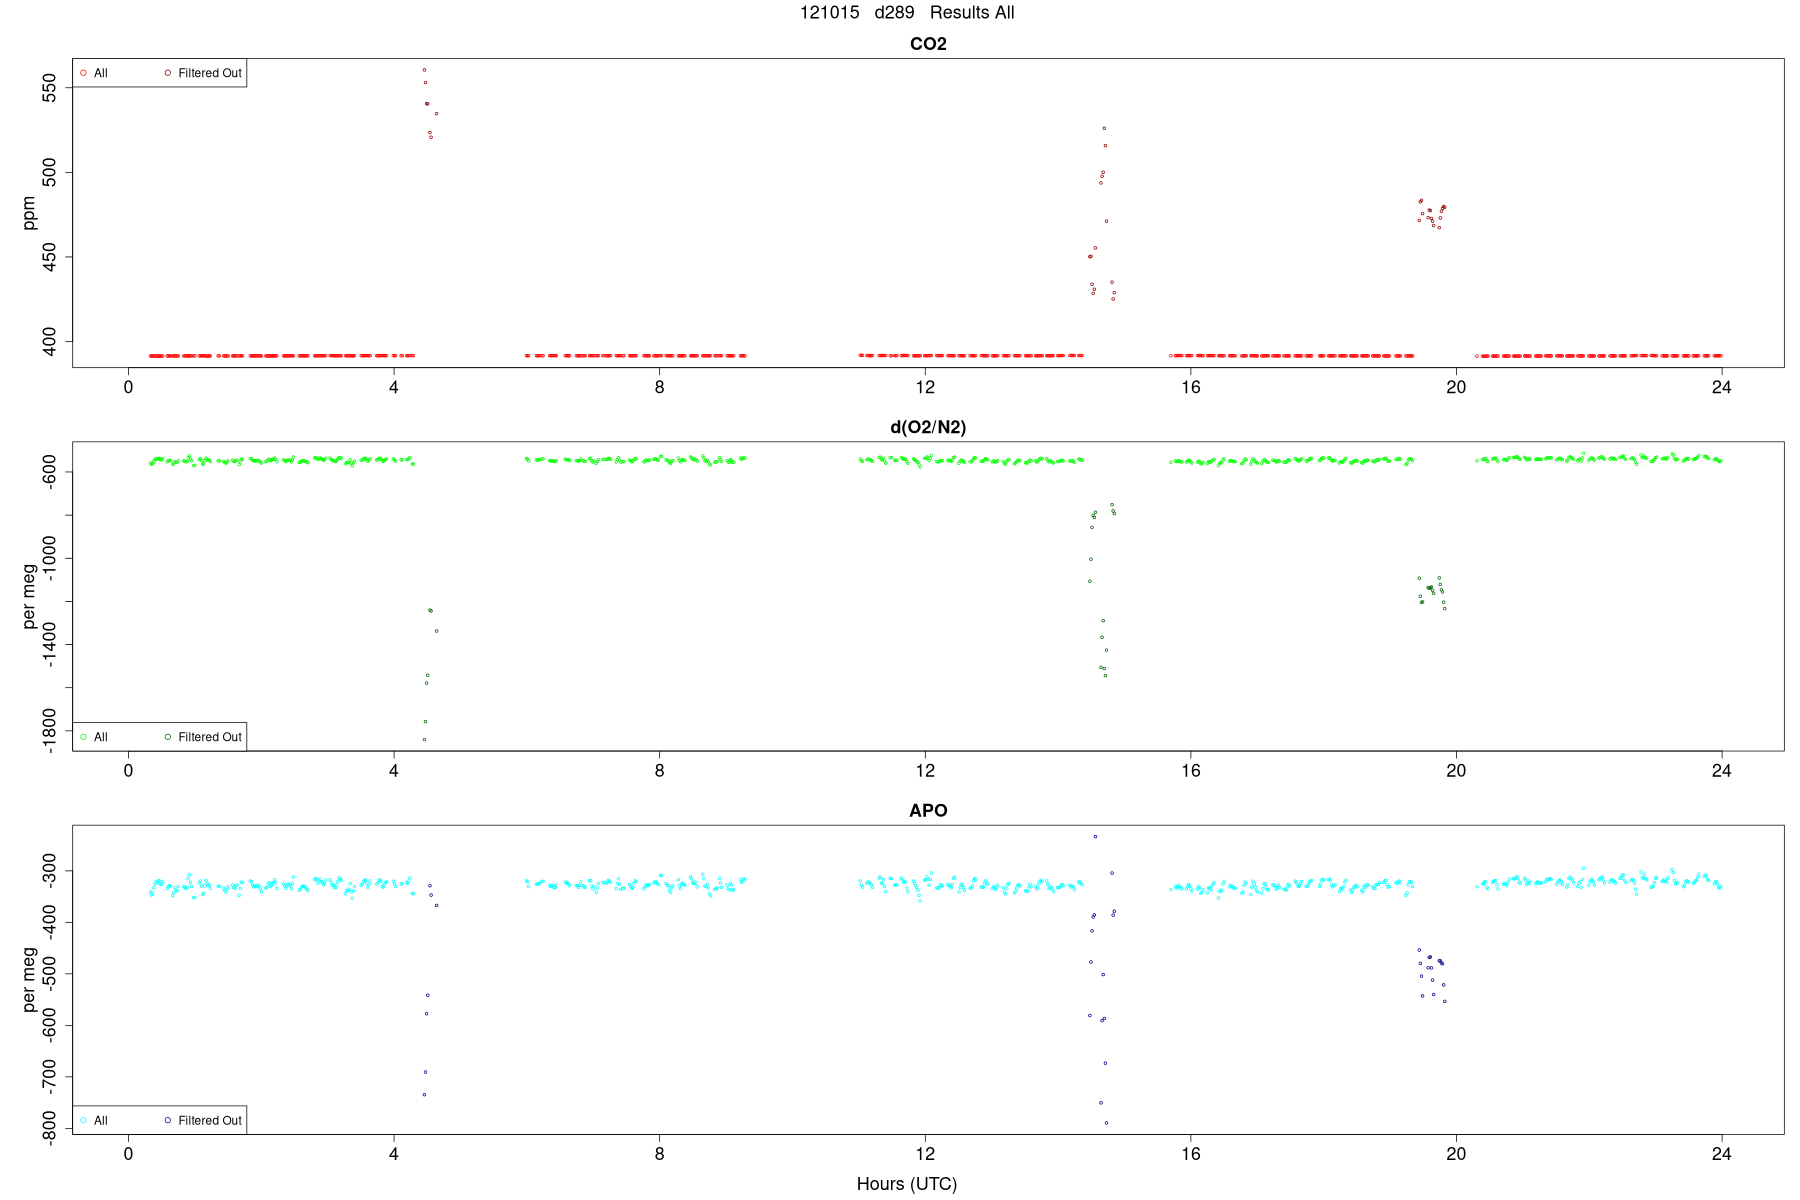Viewport: 1800px width, 1200px height.
Task: Select the dark red 'Filtered Out' marker in CO2 legend
Action: pyautogui.click(x=167, y=73)
